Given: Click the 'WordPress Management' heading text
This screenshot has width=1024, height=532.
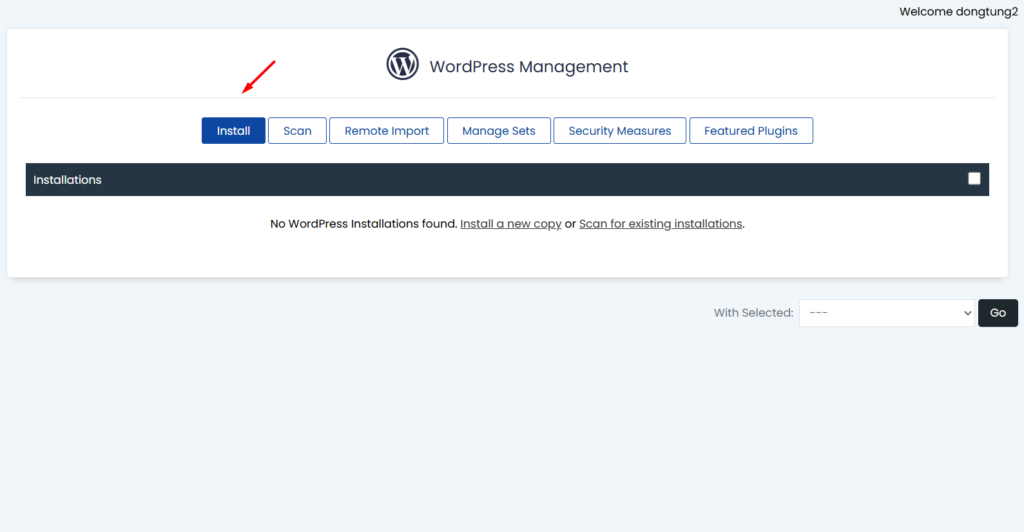Looking at the screenshot, I should point(528,67).
